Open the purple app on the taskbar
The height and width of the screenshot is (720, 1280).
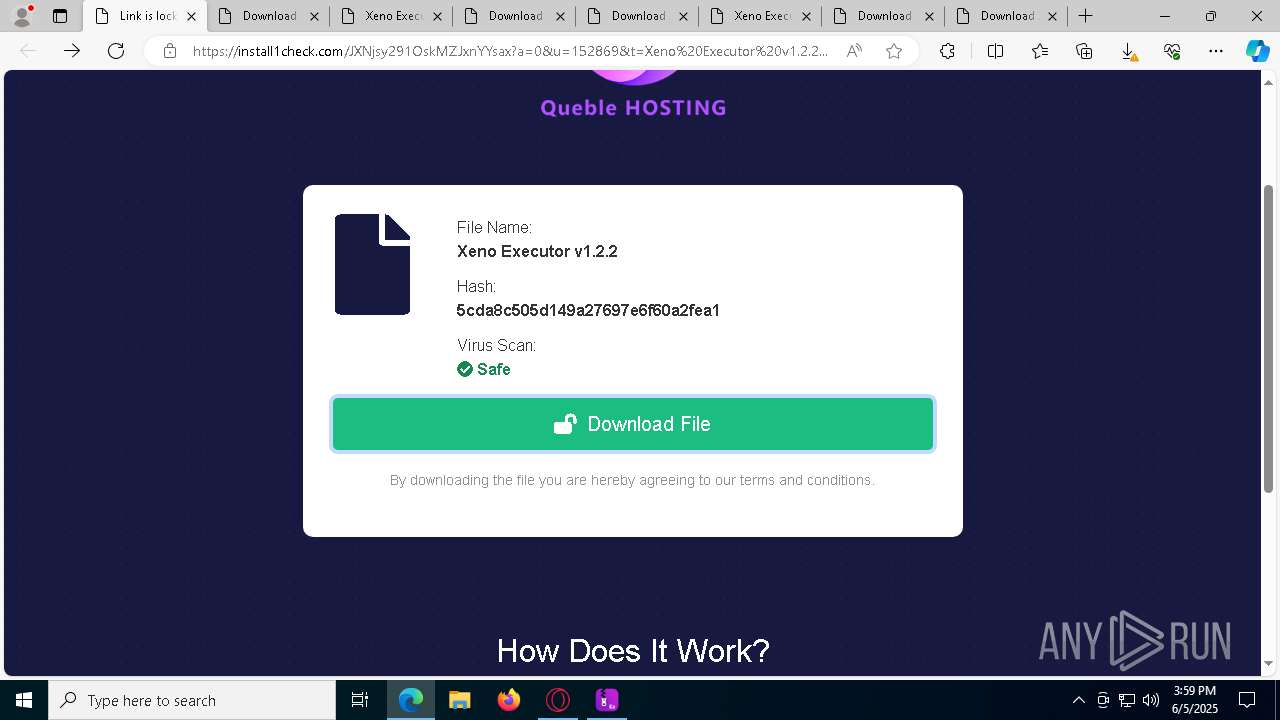click(x=607, y=700)
